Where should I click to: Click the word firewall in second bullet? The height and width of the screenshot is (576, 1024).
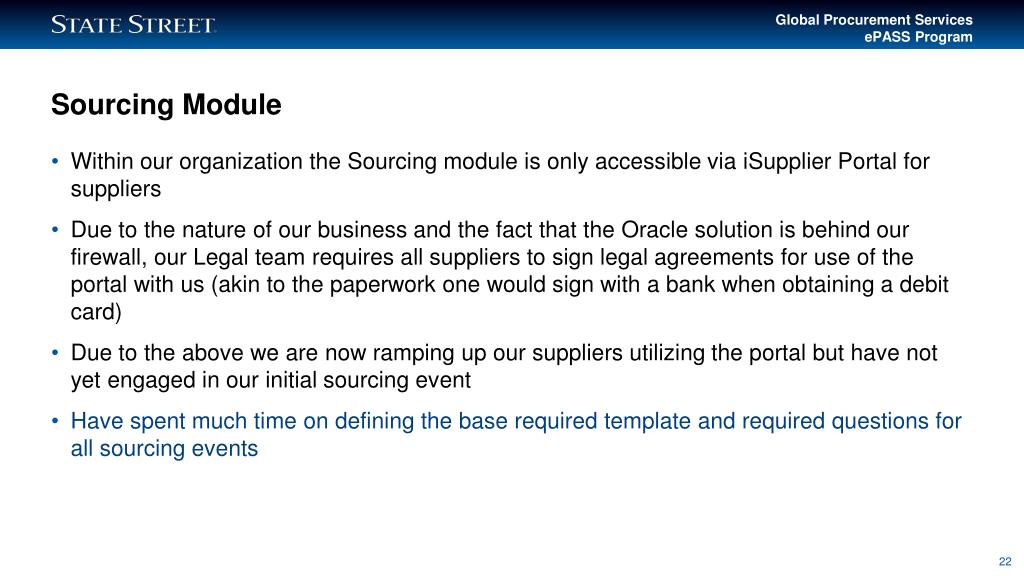(x=107, y=257)
